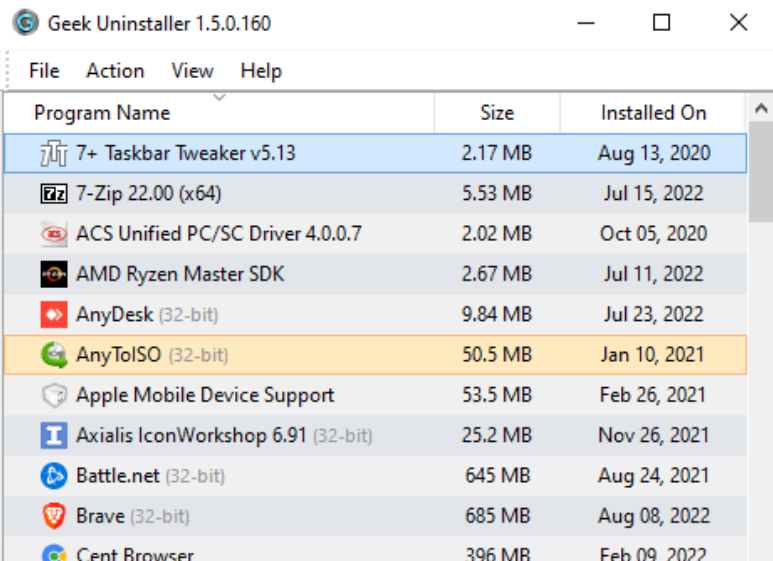Maximize the Geek Uninstaller window
The width and height of the screenshot is (773, 561).
[661, 23]
